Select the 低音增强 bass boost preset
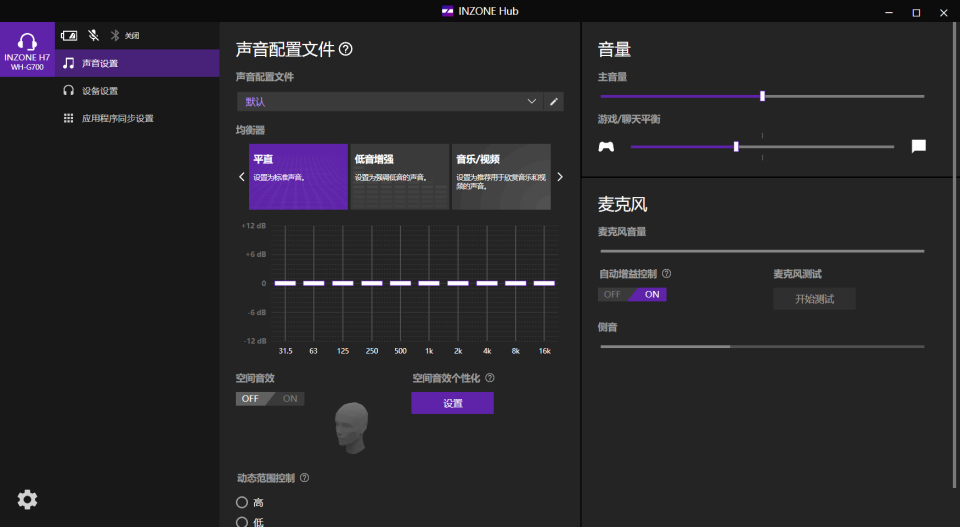960x527 pixels. tap(400, 177)
